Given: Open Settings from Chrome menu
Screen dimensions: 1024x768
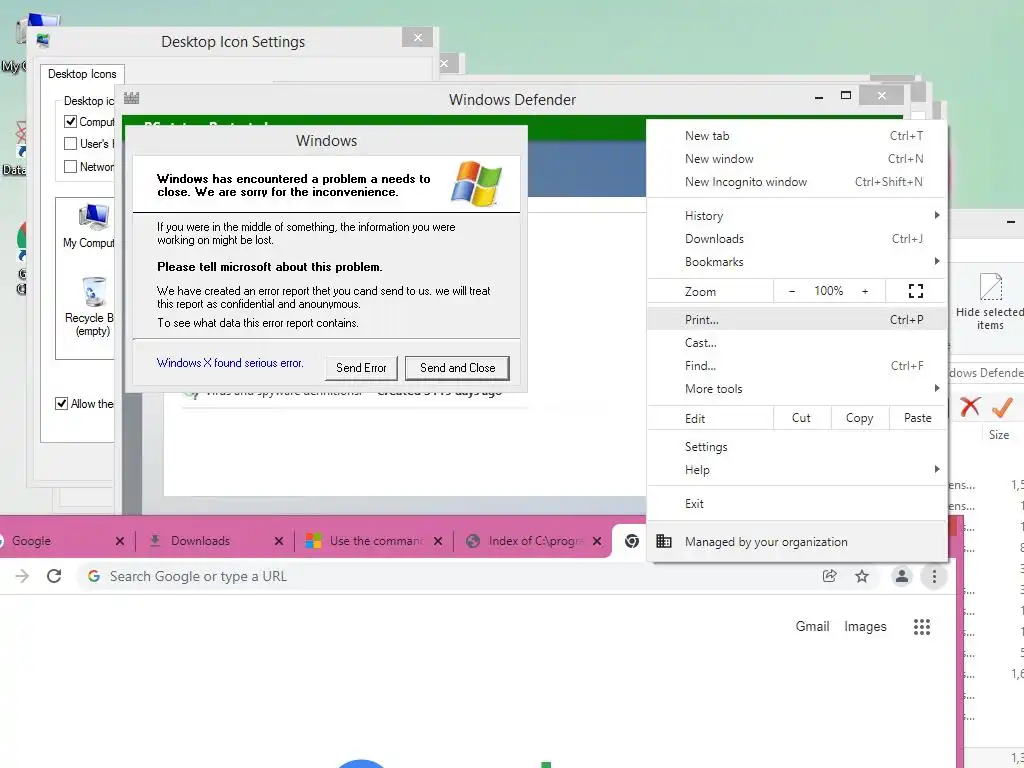Looking at the screenshot, I should click(797, 447).
